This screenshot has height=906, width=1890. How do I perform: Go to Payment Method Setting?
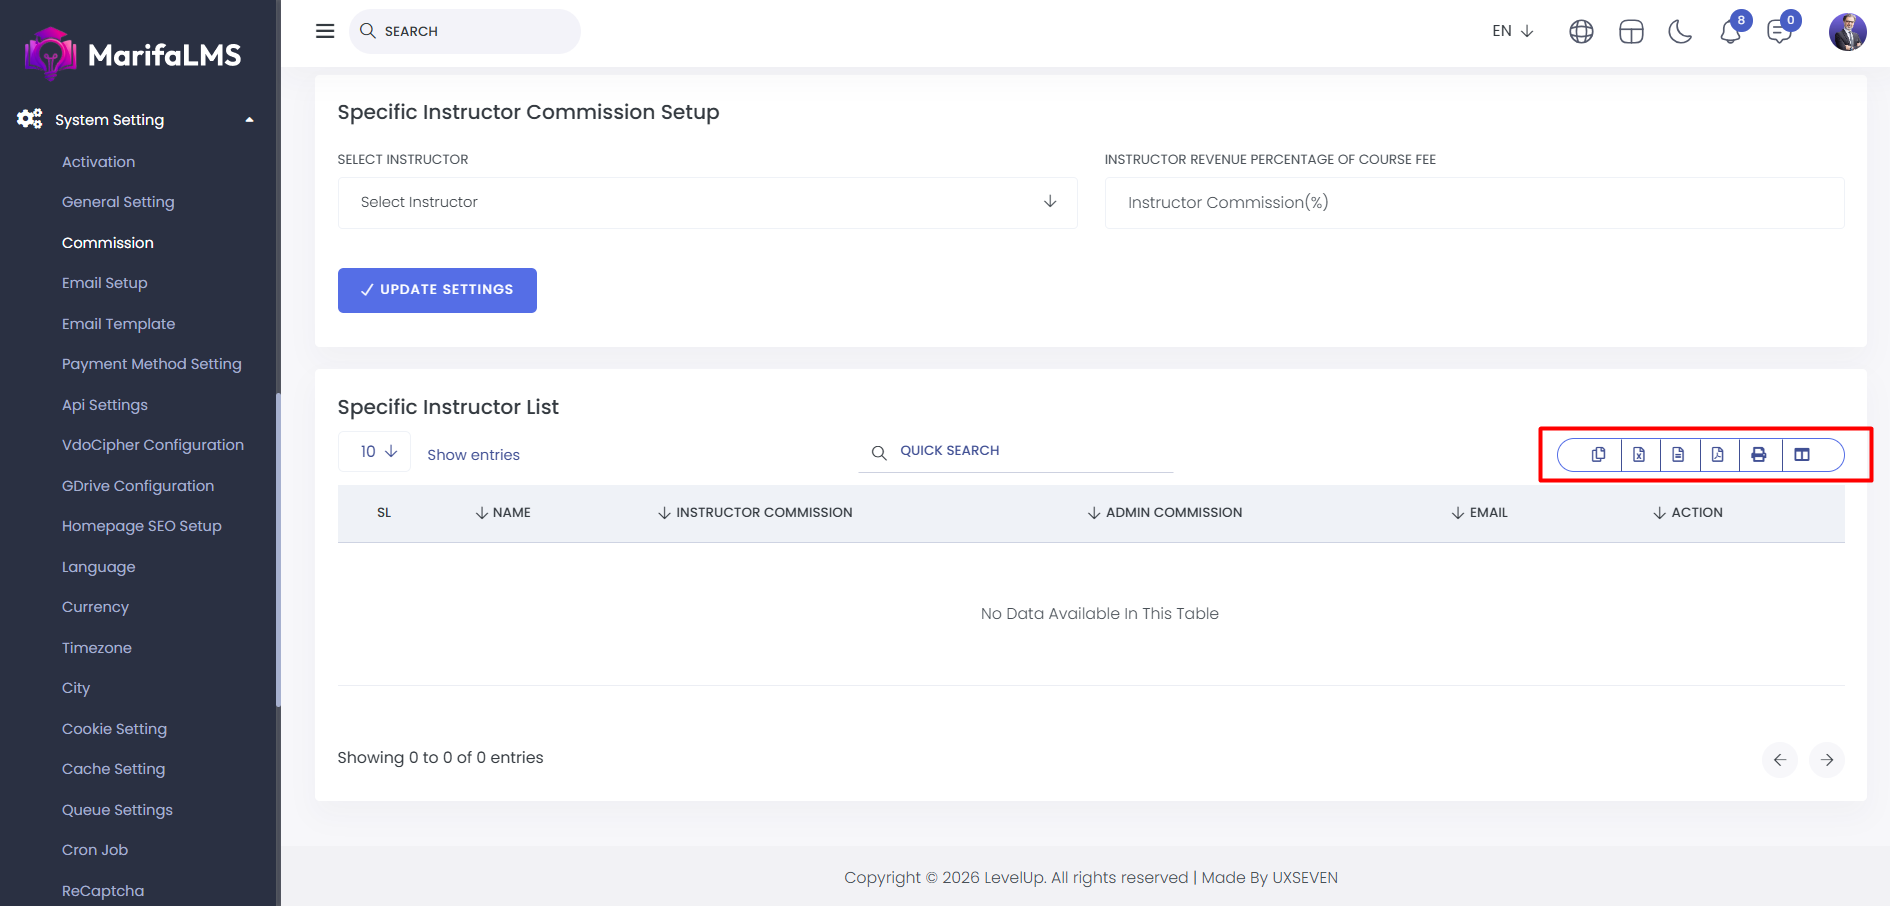(x=152, y=364)
